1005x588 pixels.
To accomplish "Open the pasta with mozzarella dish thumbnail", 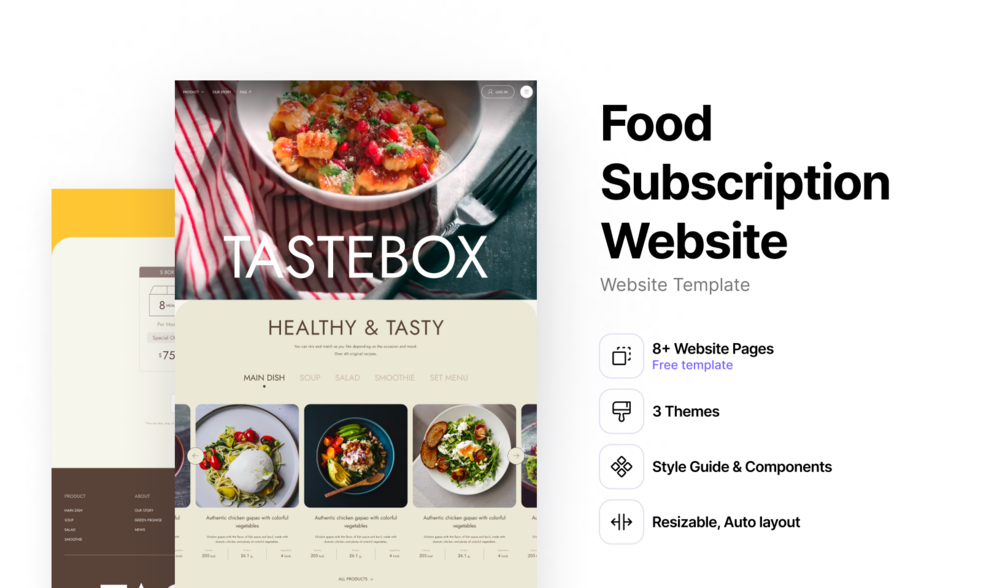I will coord(247,456).
